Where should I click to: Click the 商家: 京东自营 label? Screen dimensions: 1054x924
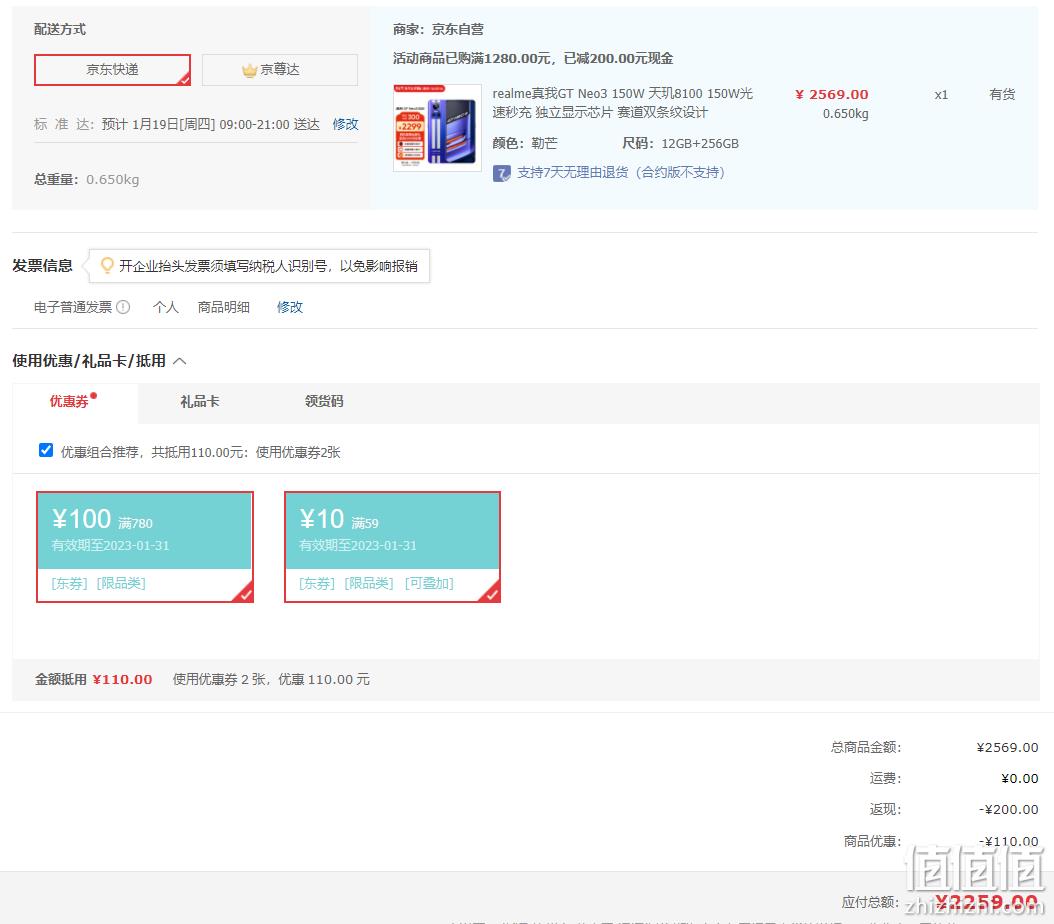pyautogui.click(x=438, y=30)
